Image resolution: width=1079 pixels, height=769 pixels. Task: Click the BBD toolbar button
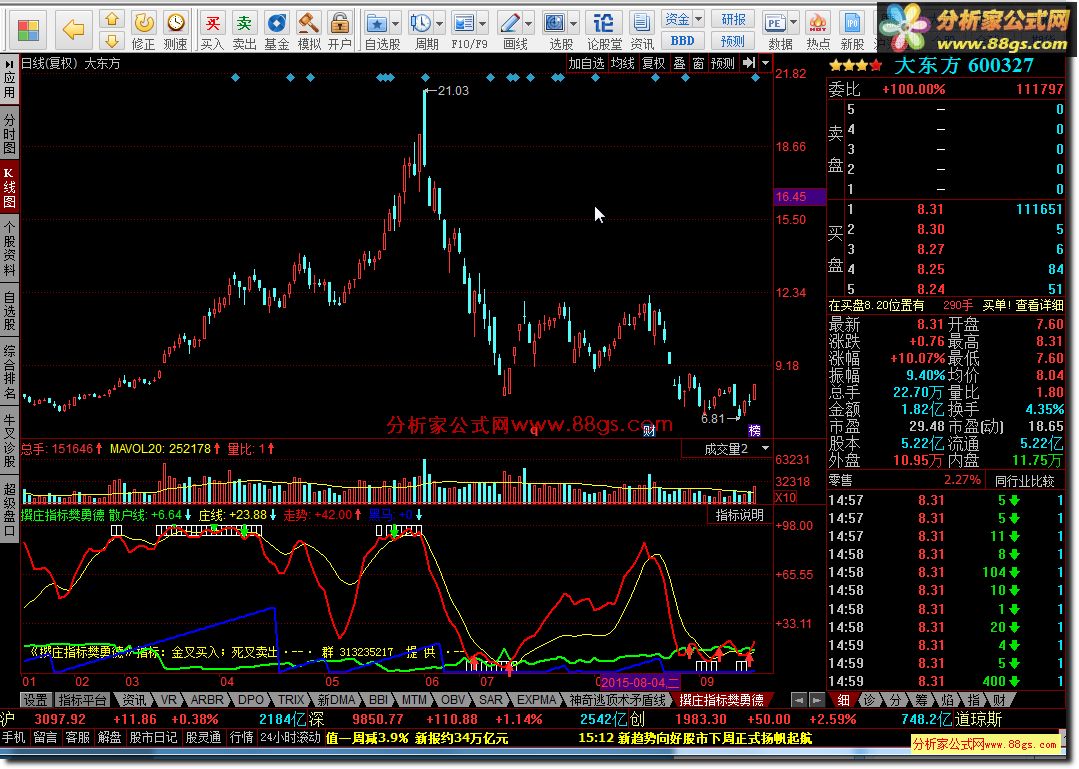tap(682, 41)
